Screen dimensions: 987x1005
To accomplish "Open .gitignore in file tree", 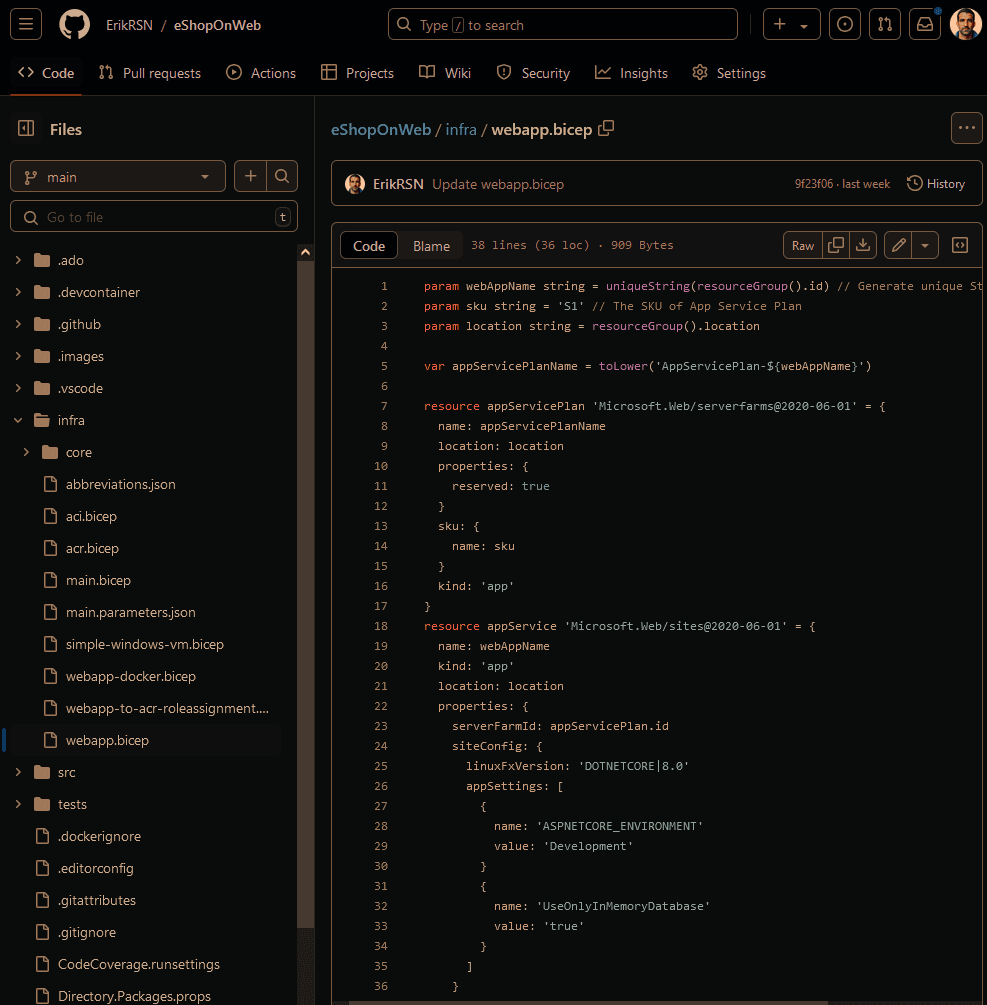I will 87,933.
